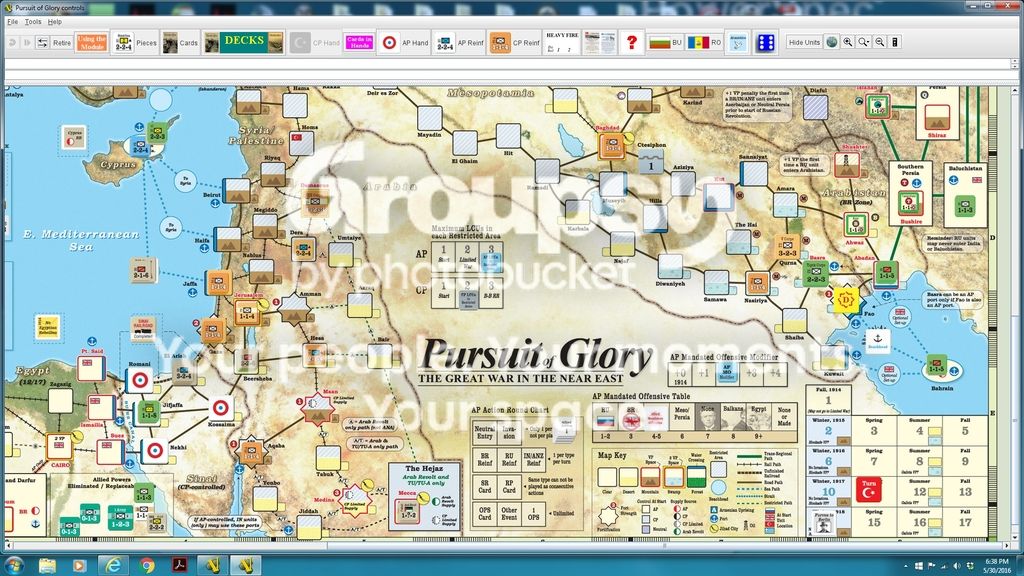Click the save map image icon
The width and height of the screenshot is (1024, 576).
click(x=895, y=42)
